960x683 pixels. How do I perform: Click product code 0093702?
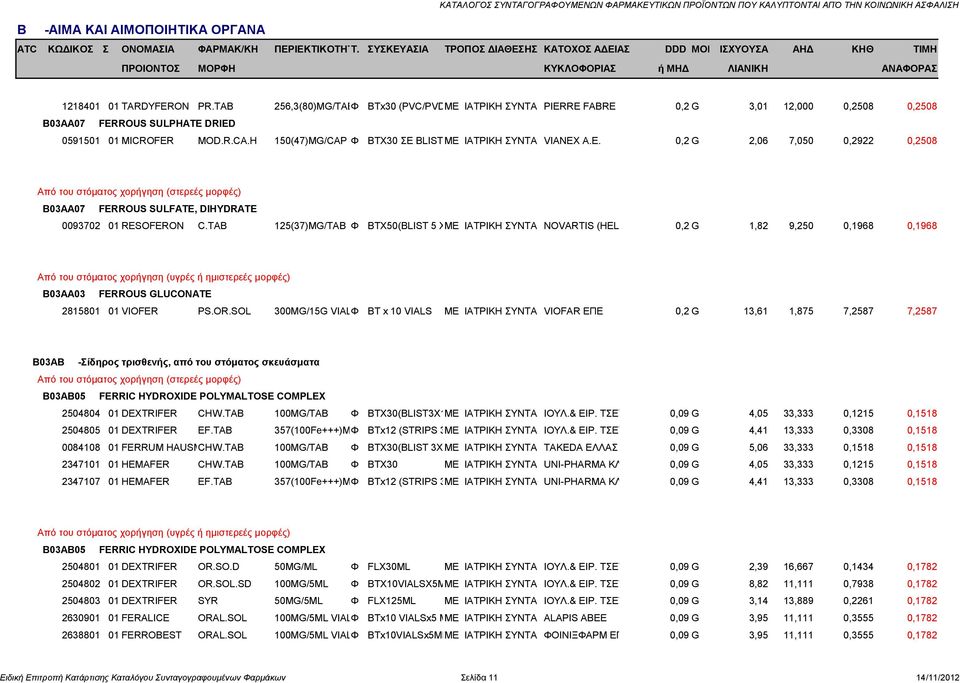pos(80,226)
